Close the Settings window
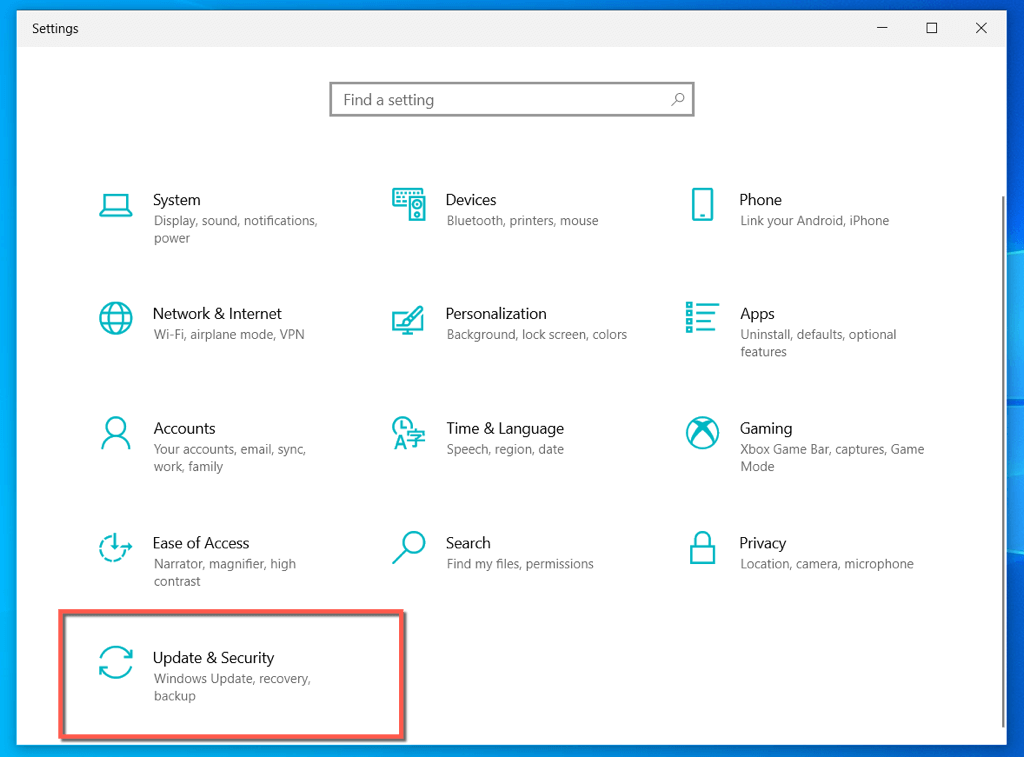1024x757 pixels. tap(981, 28)
